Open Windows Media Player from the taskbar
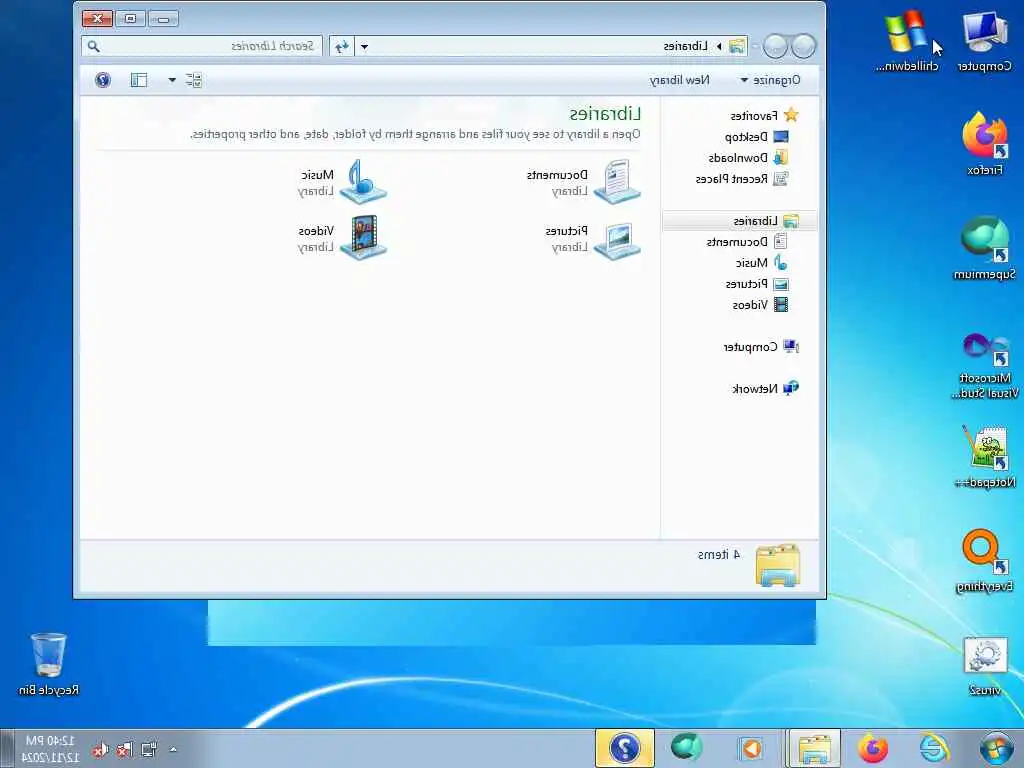 coord(751,748)
